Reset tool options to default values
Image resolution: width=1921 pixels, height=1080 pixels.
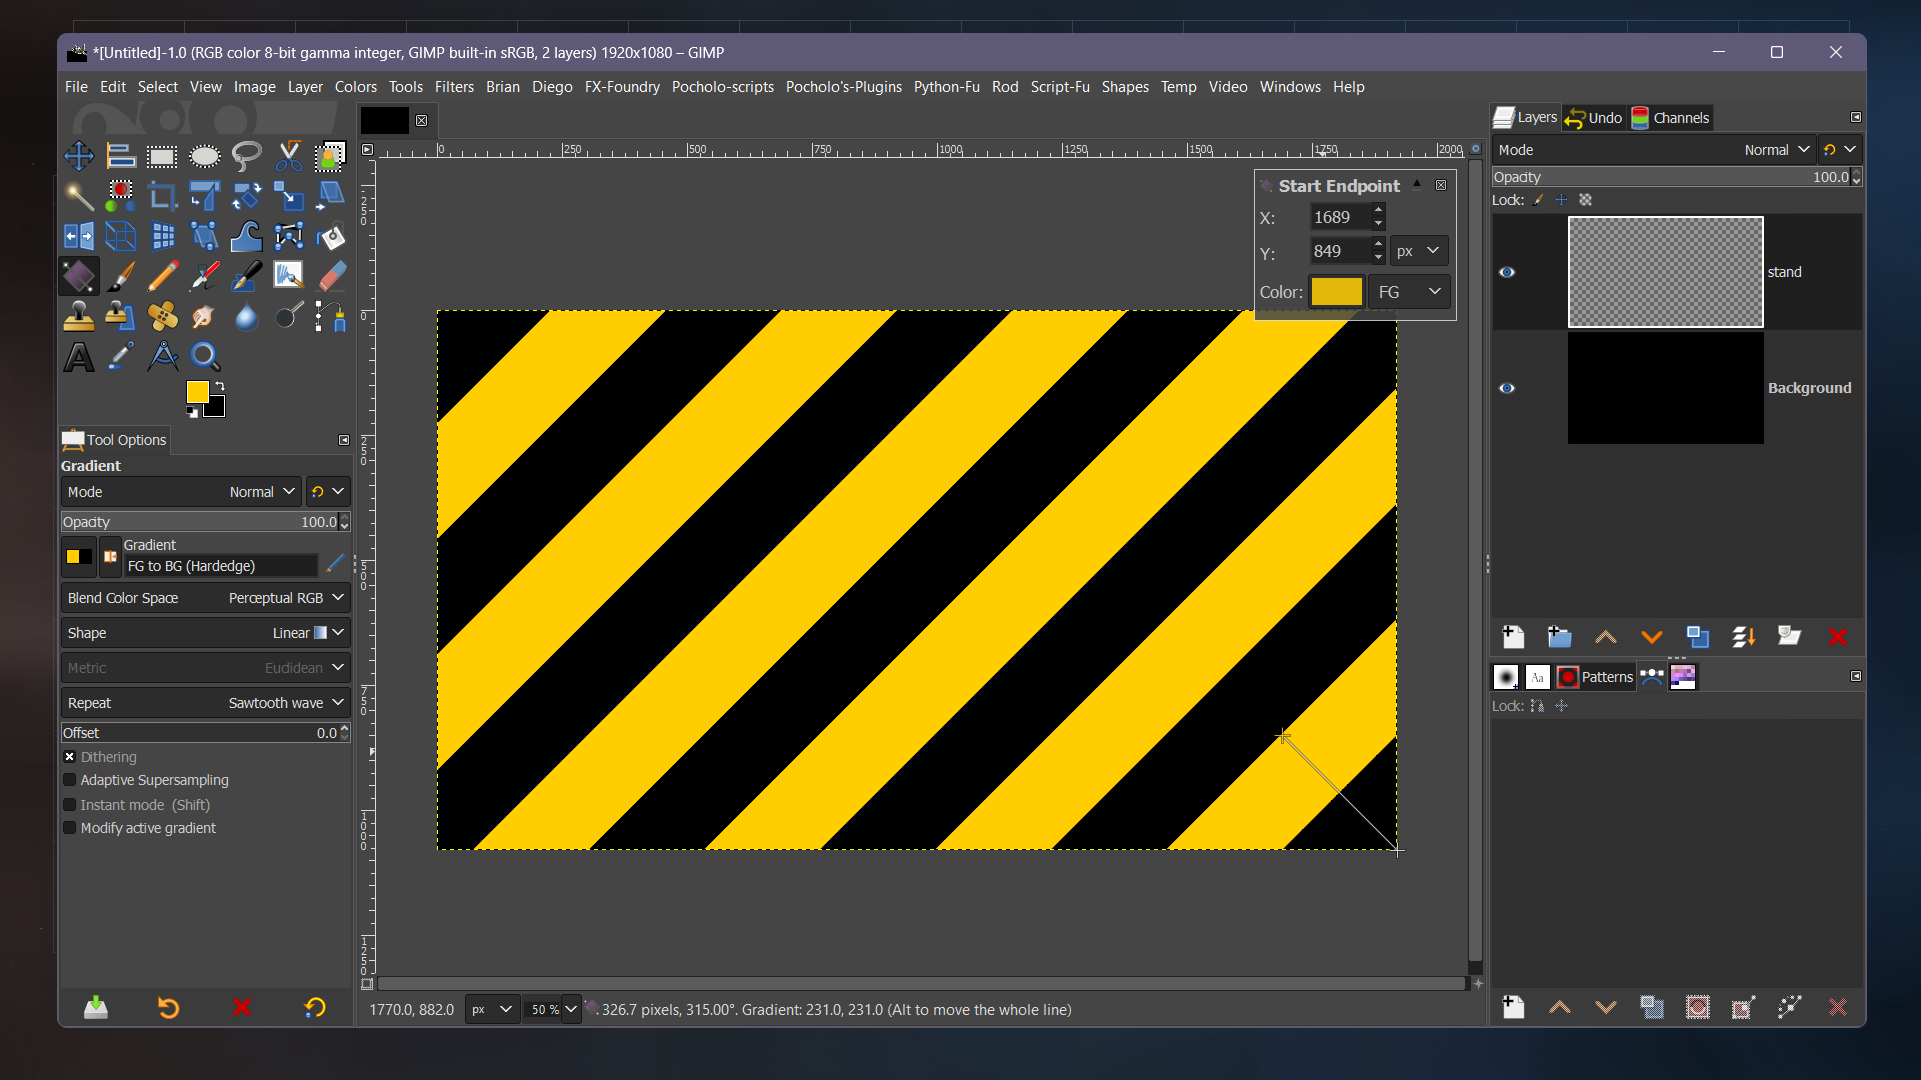pos(315,1008)
